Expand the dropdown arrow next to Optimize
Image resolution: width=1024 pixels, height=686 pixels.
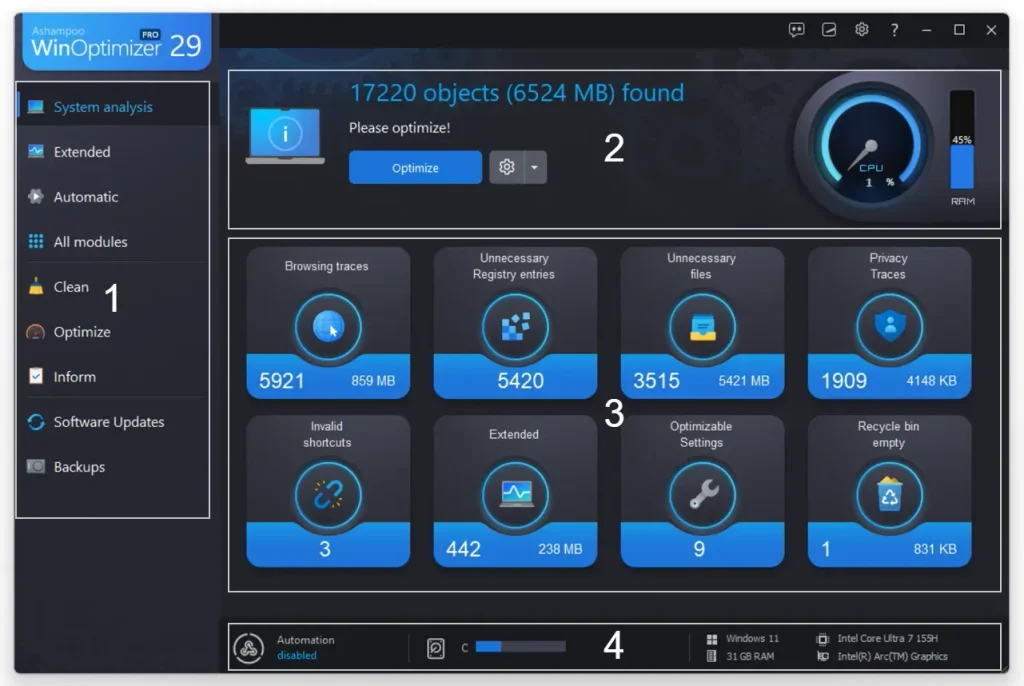(535, 167)
